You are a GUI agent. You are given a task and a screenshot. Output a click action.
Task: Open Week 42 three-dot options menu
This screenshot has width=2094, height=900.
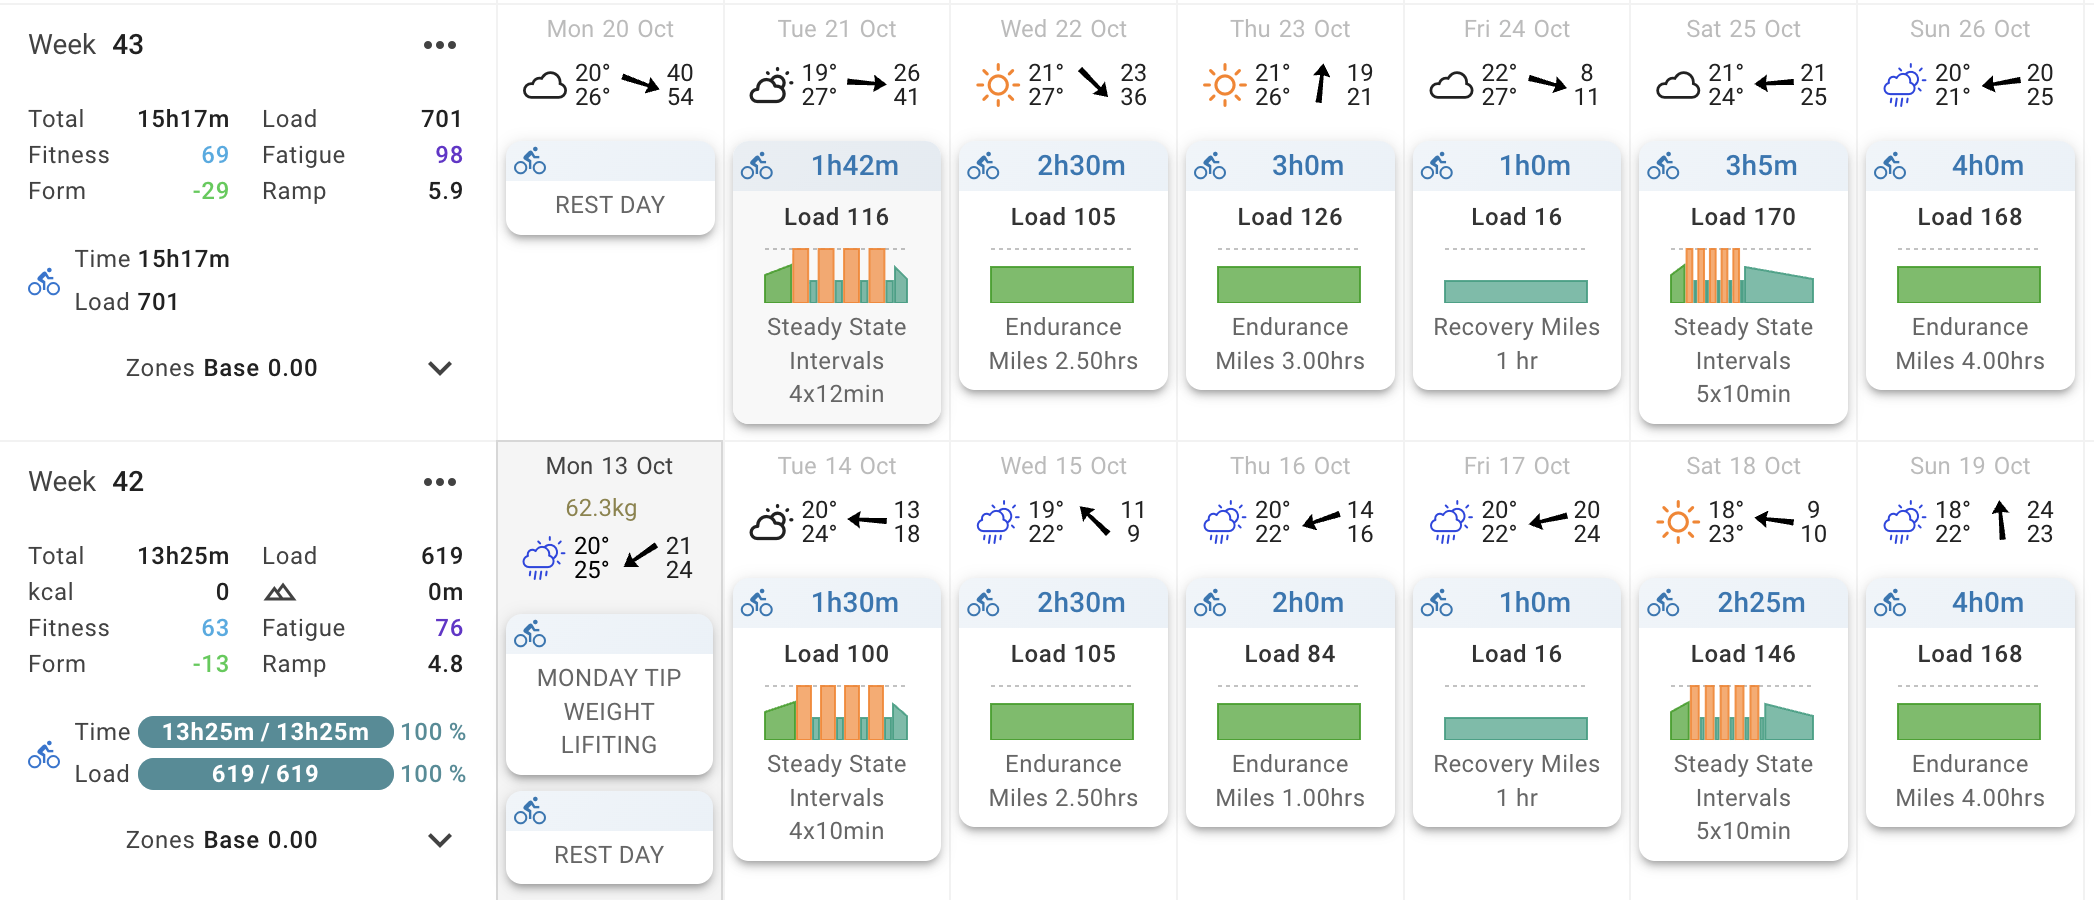coord(439,482)
